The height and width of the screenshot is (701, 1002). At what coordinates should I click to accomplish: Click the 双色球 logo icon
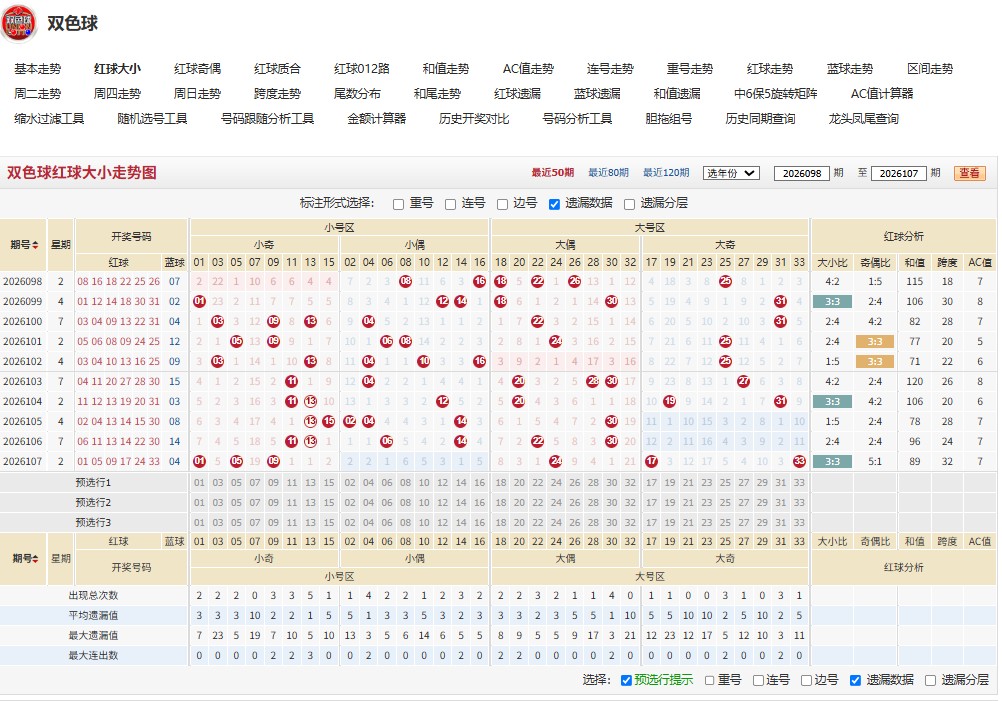coord(19,23)
